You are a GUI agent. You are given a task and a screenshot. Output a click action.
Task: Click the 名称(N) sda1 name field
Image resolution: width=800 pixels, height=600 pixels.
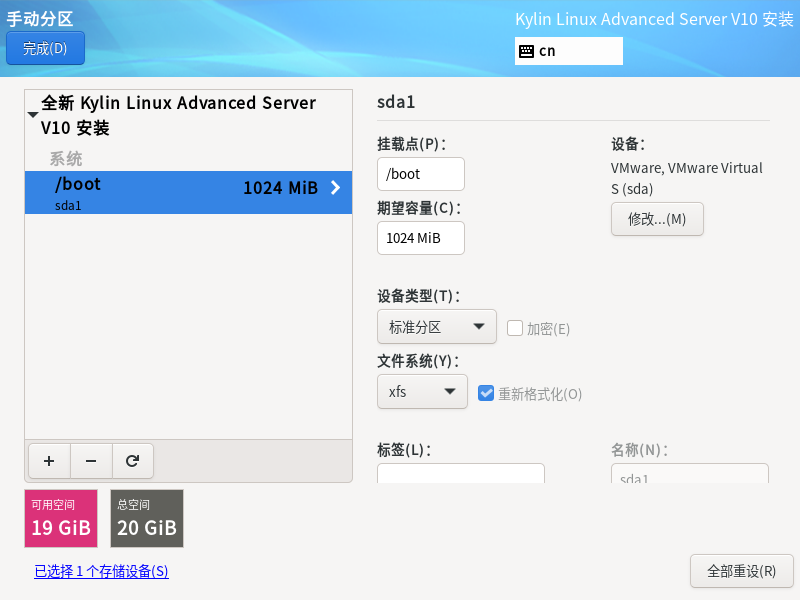pos(690,473)
